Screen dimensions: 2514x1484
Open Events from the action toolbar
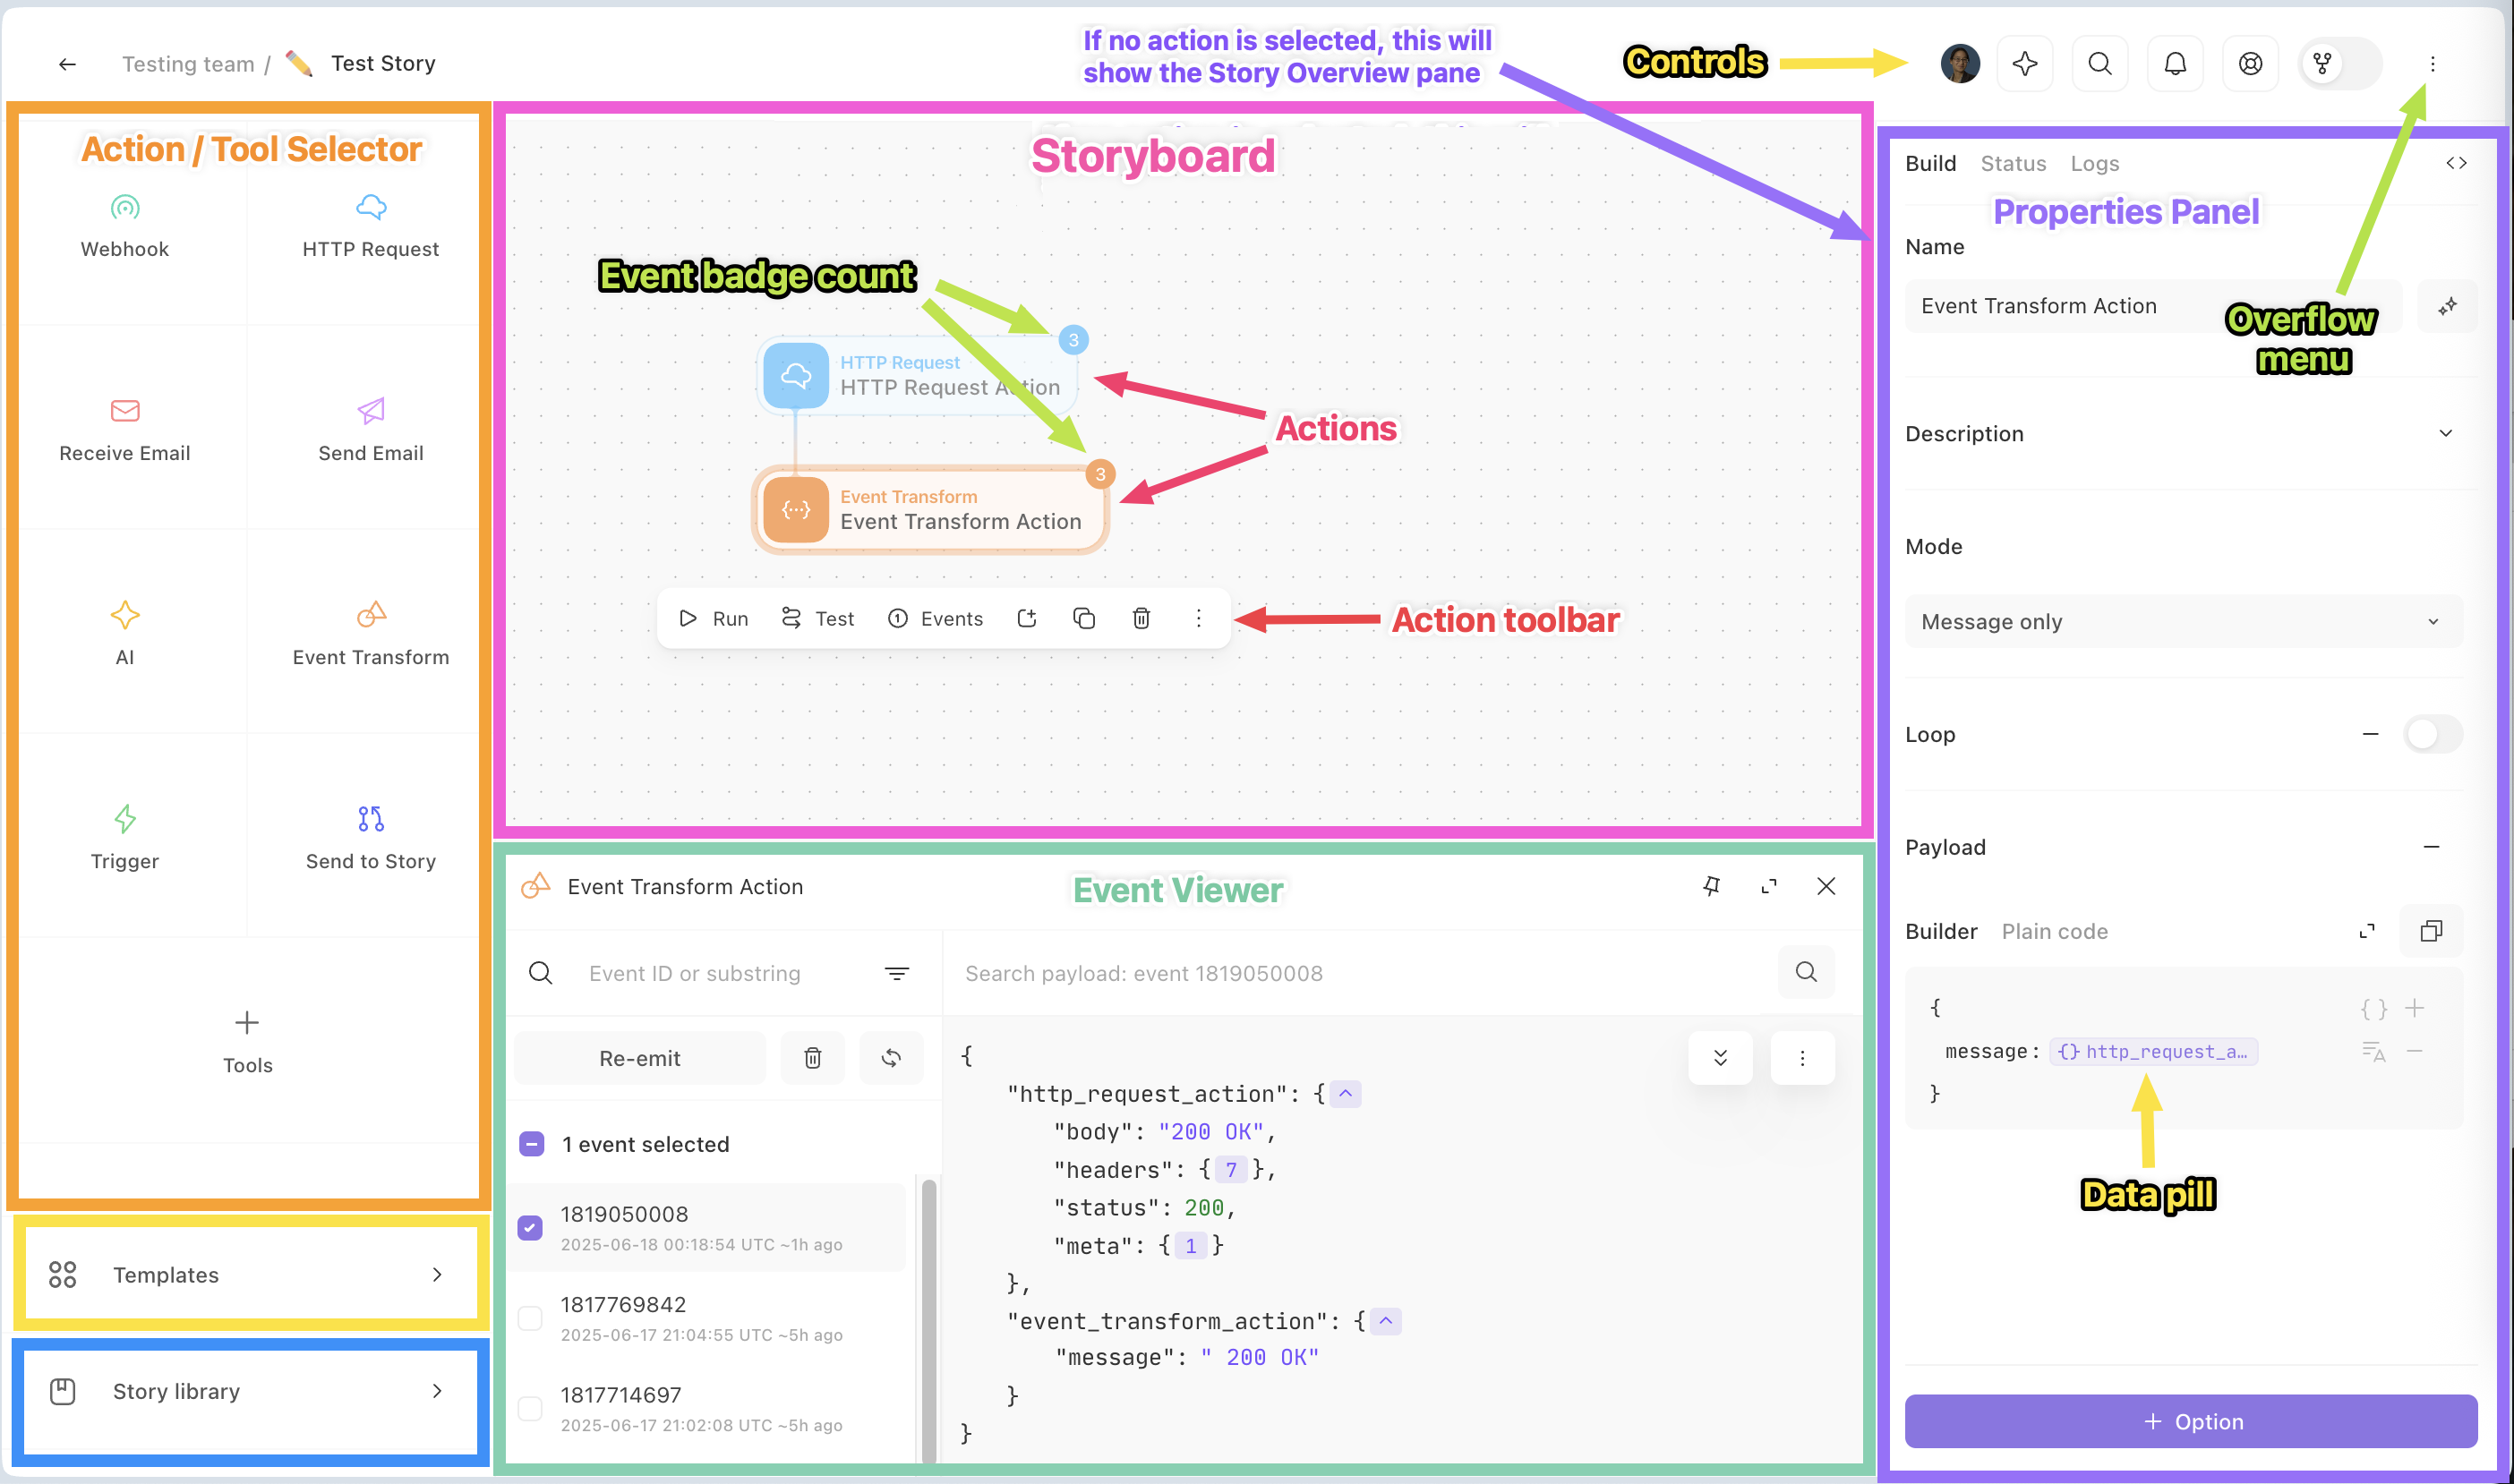point(935,618)
